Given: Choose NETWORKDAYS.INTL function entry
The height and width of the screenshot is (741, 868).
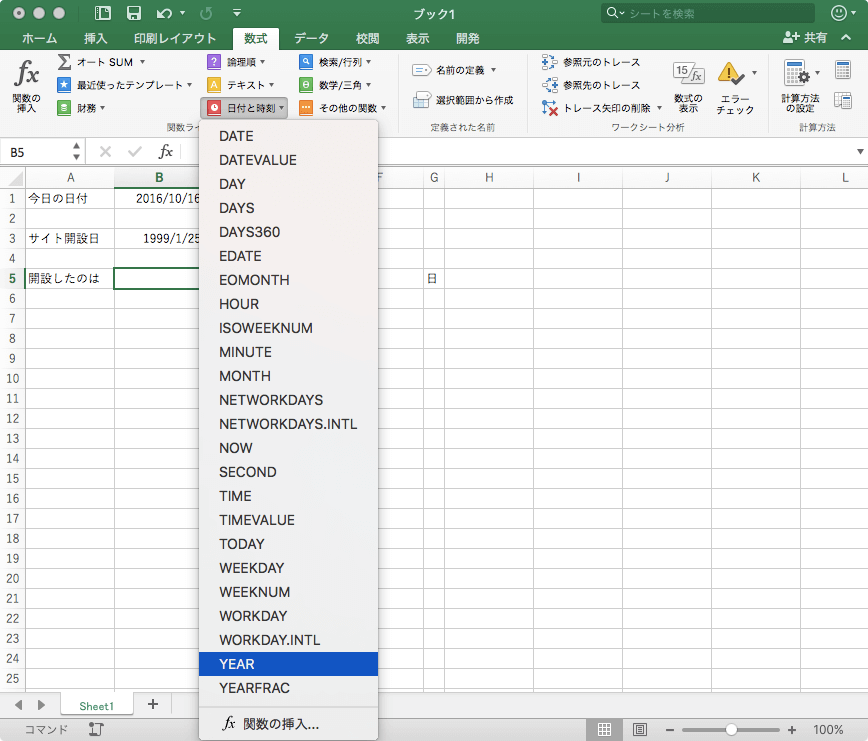Looking at the screenshot, I should 288,424.
